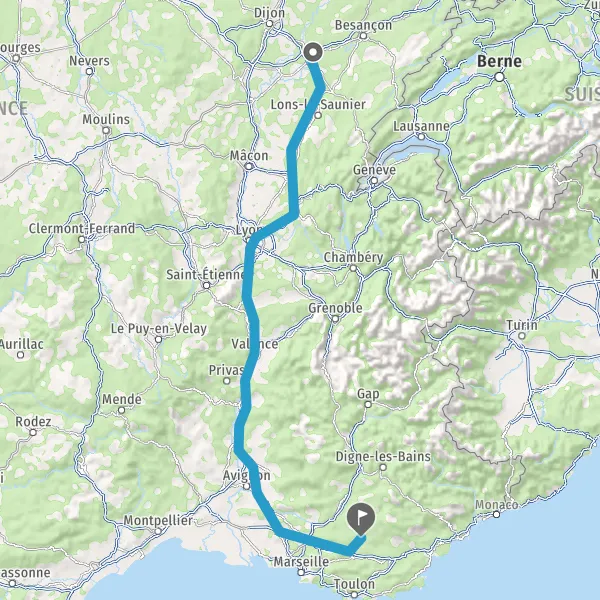Click the Montpellier city marker
The image size is (600, 600).
tap(158, 532)
